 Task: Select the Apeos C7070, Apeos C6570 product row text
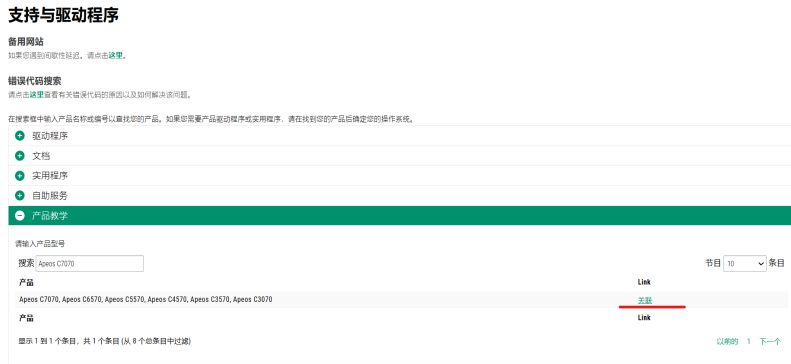point(146,299)
